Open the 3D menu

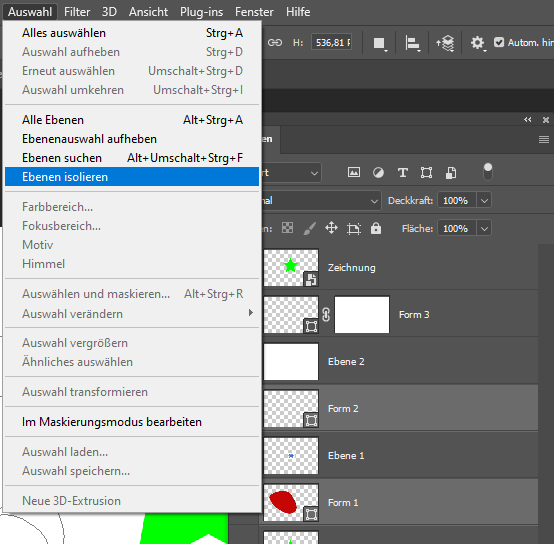point(109,12)
